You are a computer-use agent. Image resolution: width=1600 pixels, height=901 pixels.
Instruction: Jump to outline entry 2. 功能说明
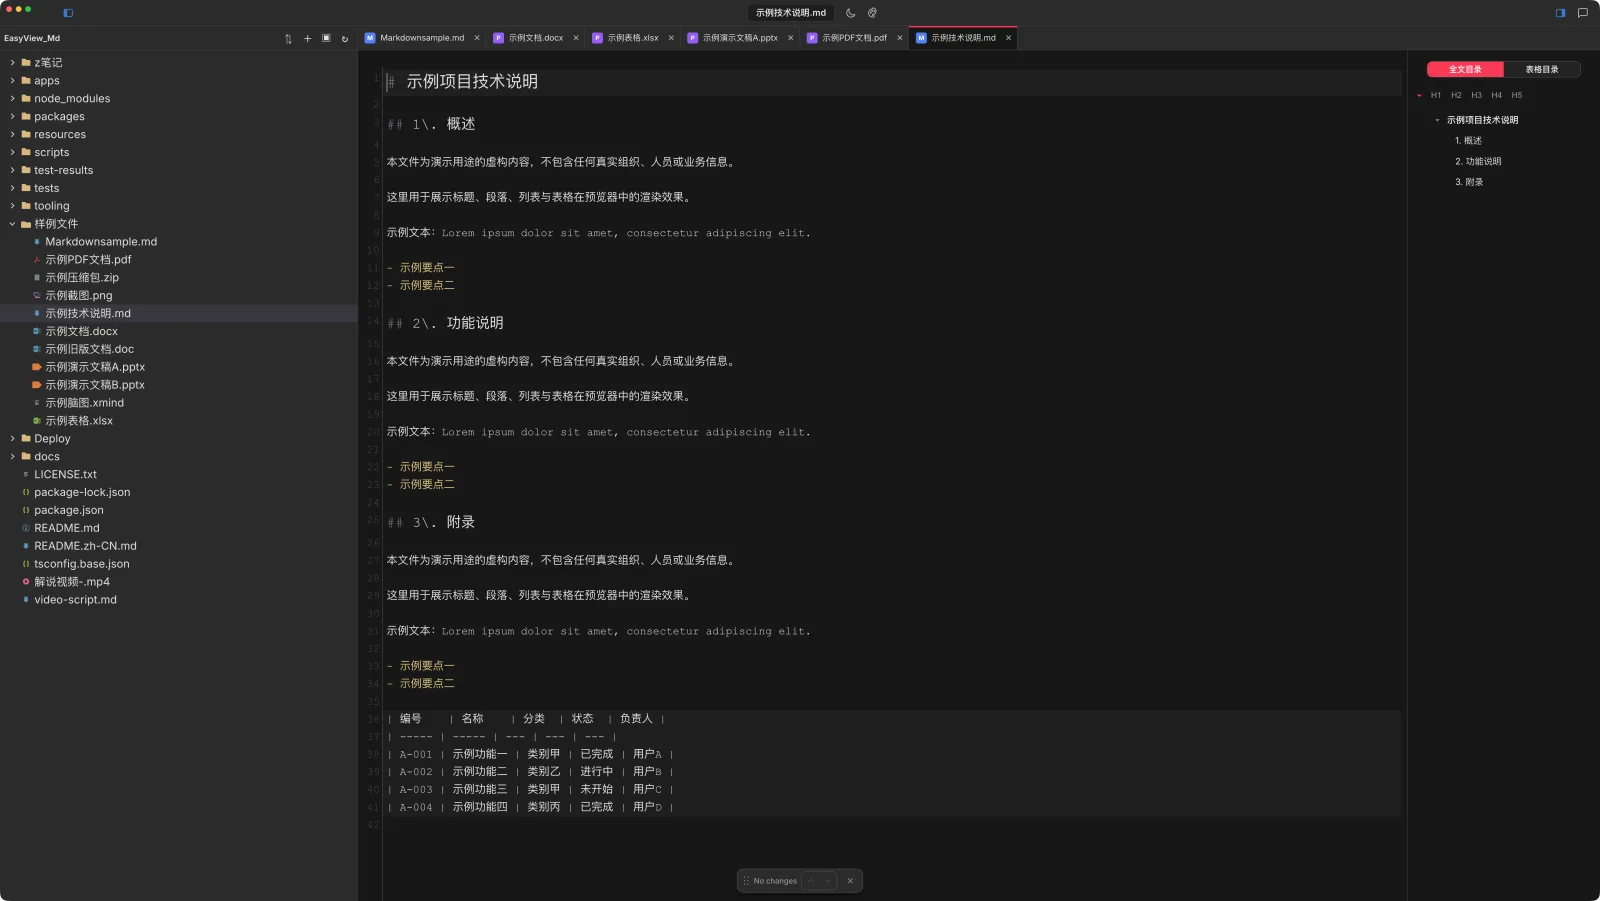pos(1478,161)
